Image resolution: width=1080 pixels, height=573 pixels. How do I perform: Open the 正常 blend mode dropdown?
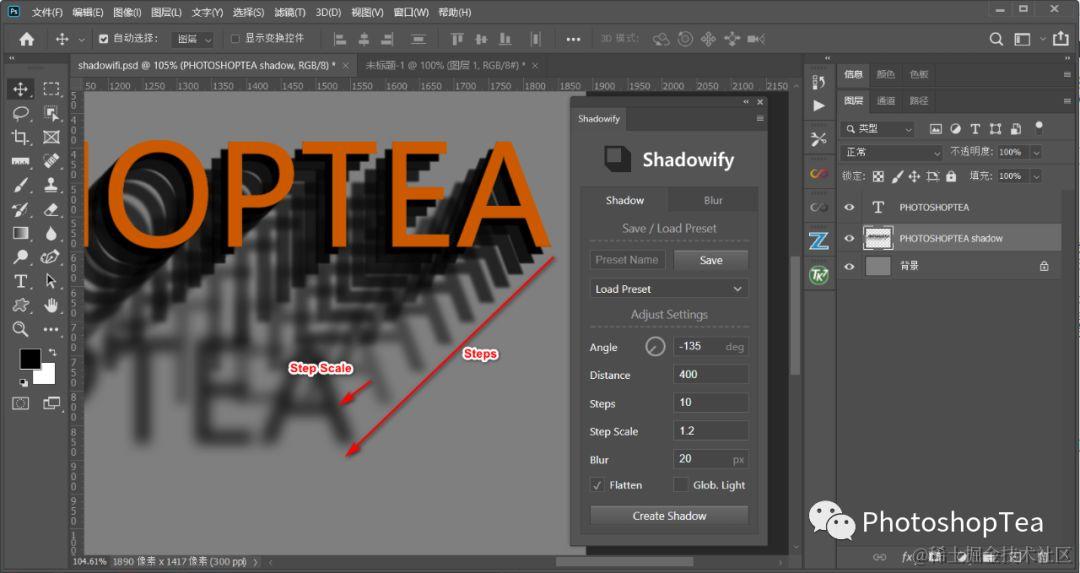[x=891, y=152]
